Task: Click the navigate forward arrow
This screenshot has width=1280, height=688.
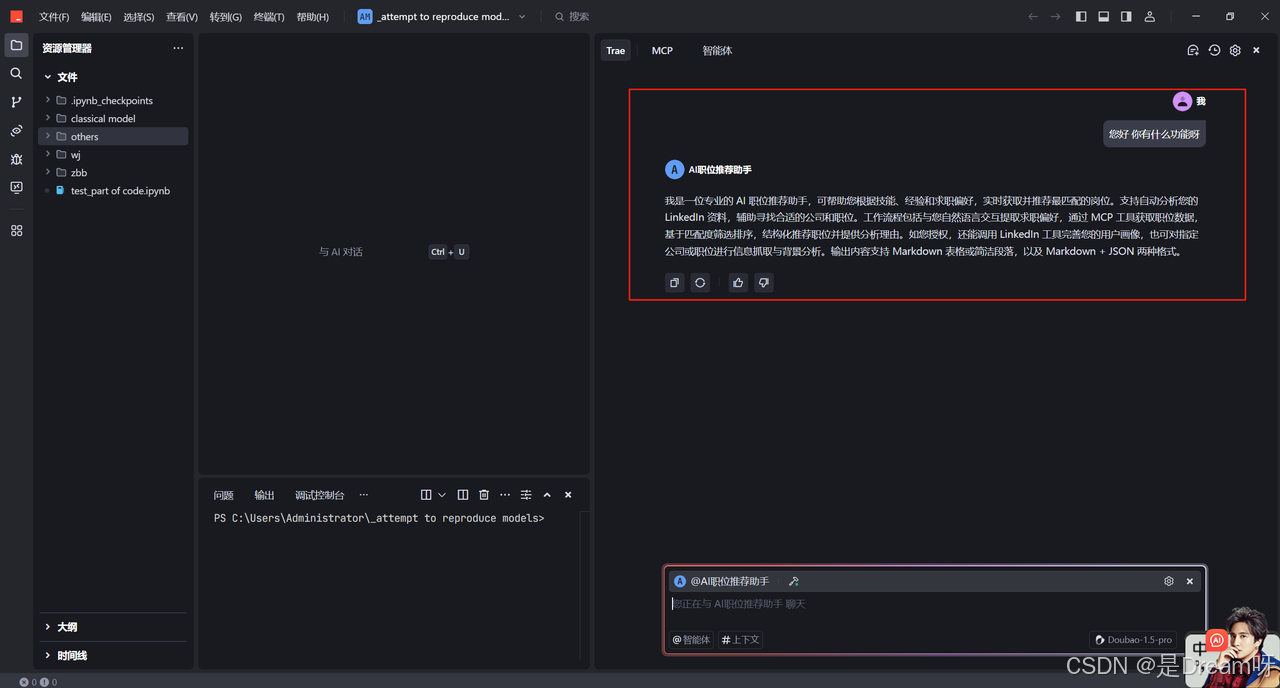Action: (1055, 17)
